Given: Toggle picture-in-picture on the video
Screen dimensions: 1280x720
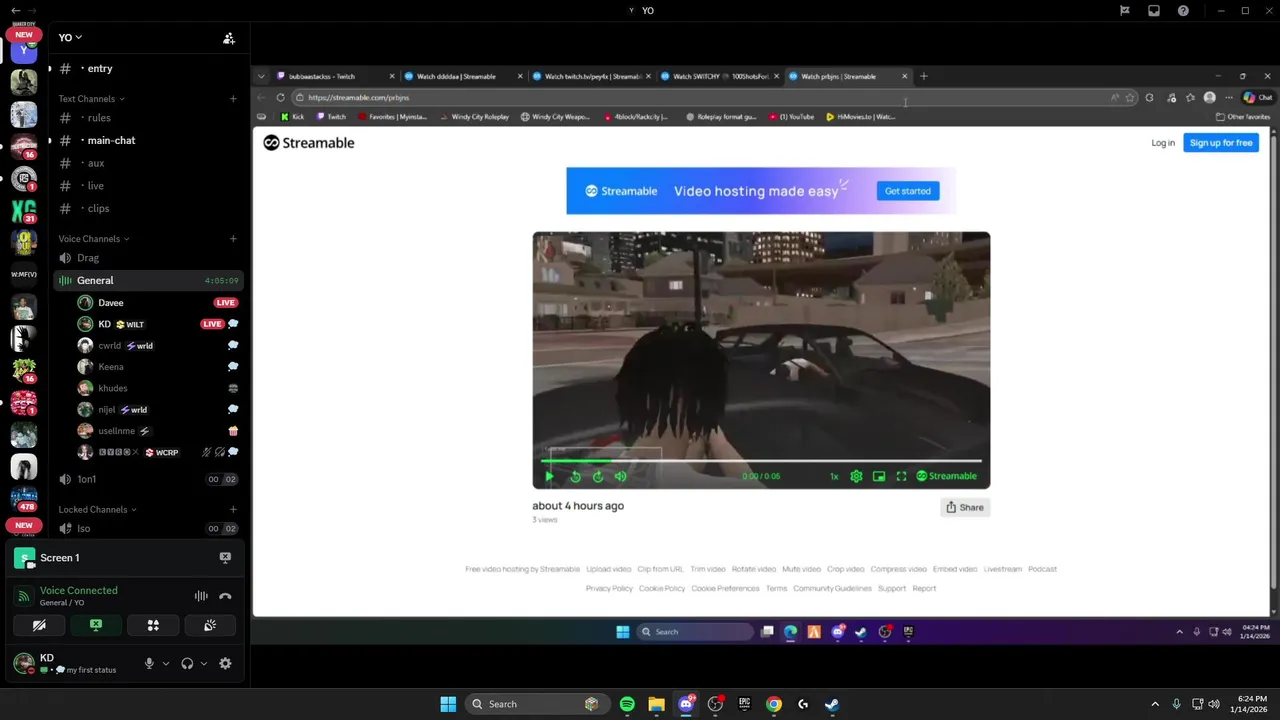Looking at the screenshot, I should (x=879, y=476).
